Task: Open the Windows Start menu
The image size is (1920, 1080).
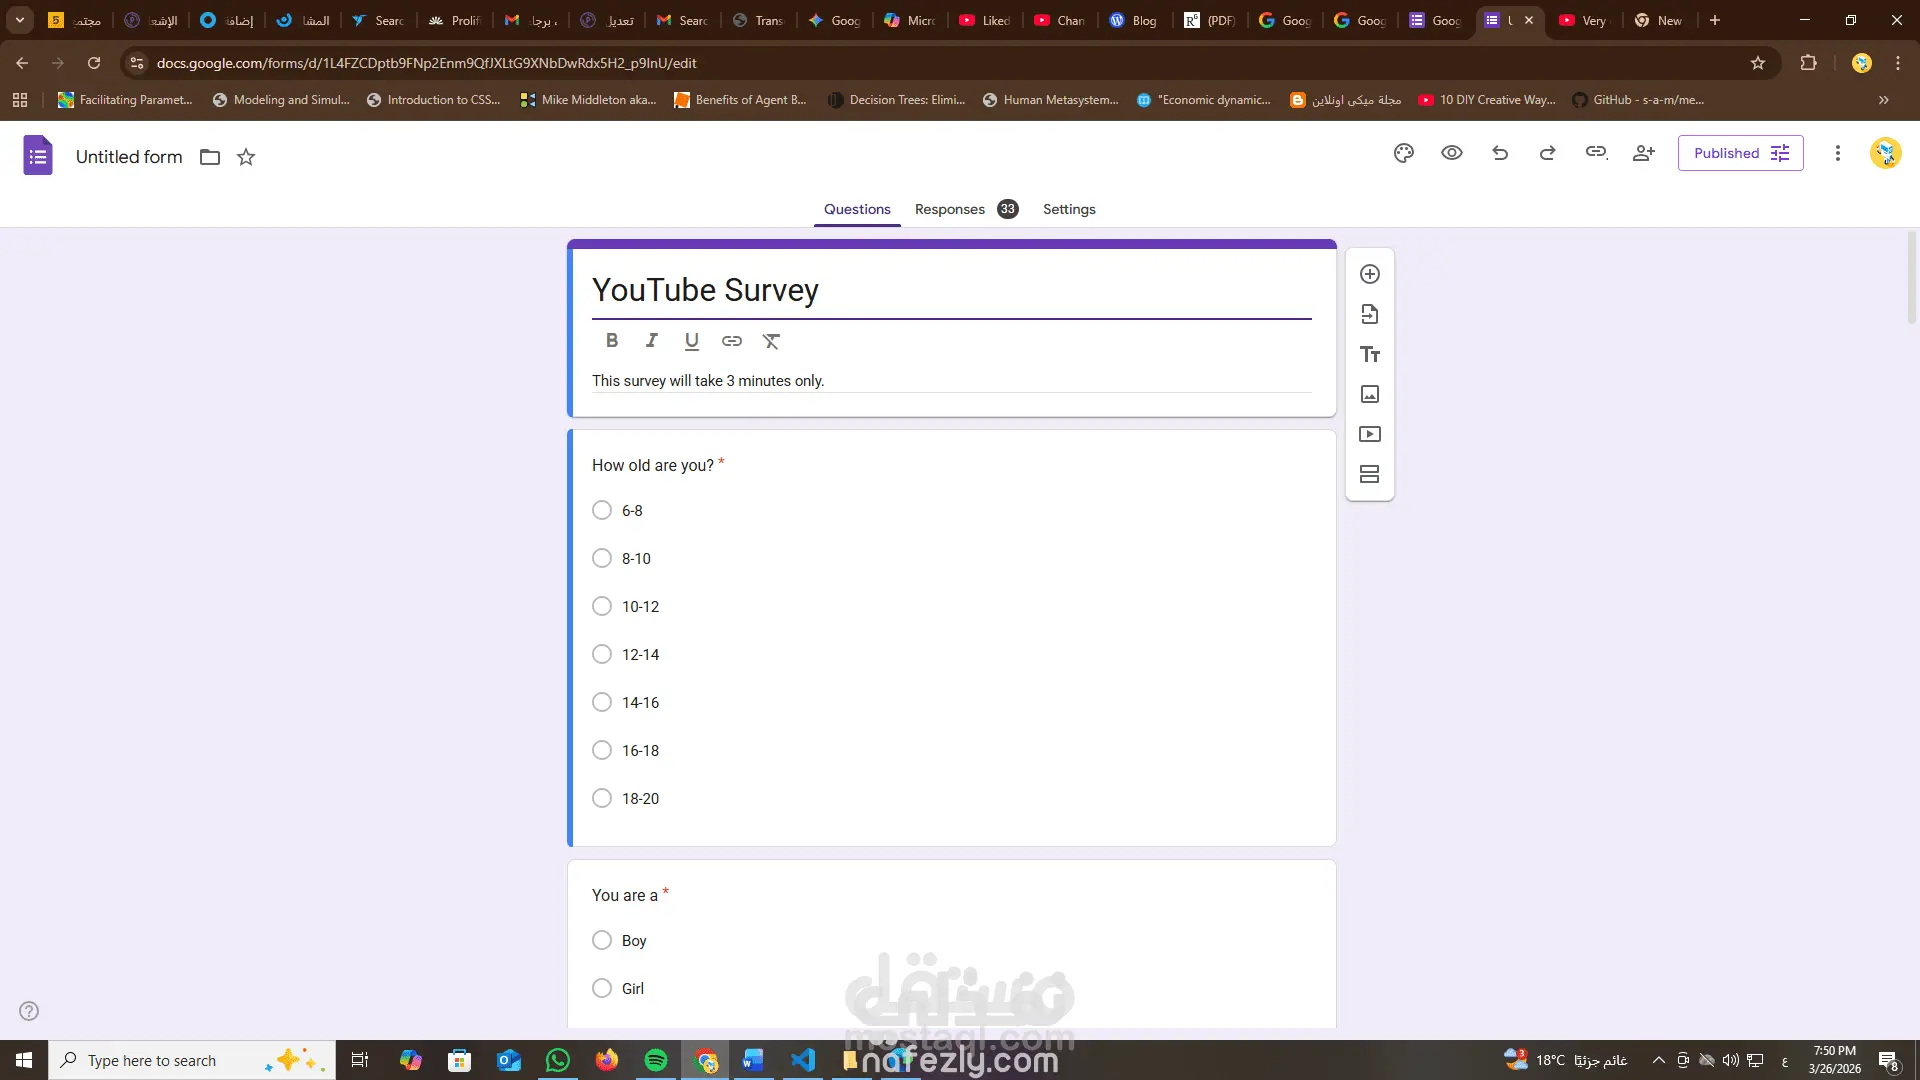Action: click(24, 1060)
